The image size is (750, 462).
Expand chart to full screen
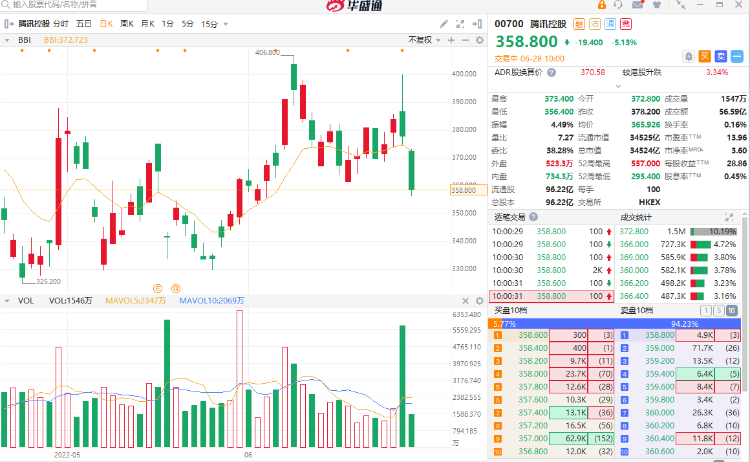pos(460,24)
